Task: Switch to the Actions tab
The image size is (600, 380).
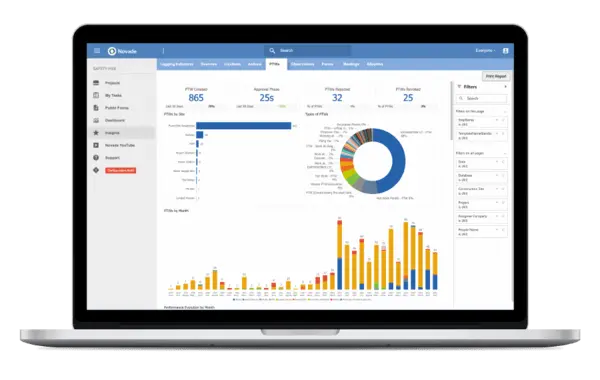Action: tap(254, 64)
